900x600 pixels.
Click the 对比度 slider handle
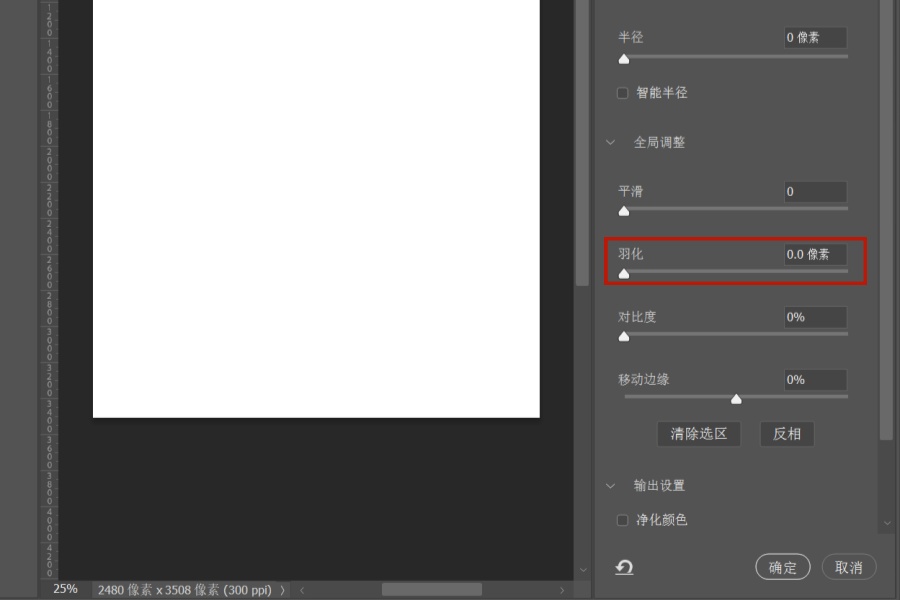(624, 336)
